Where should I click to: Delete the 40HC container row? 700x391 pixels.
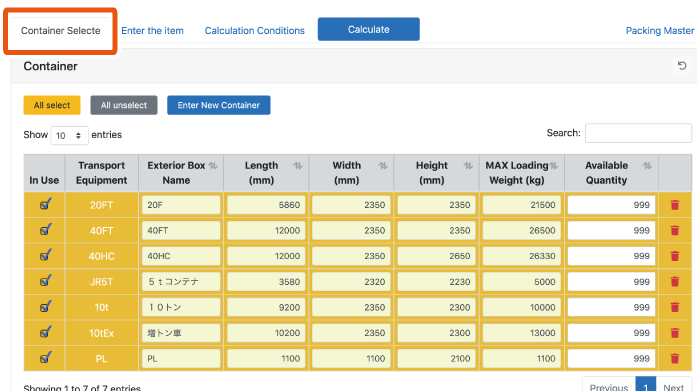pos(675,256)
